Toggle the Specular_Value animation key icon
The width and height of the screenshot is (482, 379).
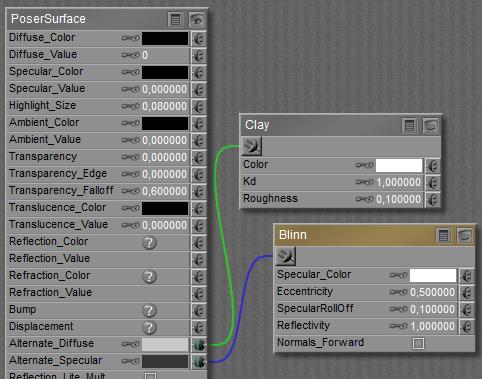(x=130, y=89)
